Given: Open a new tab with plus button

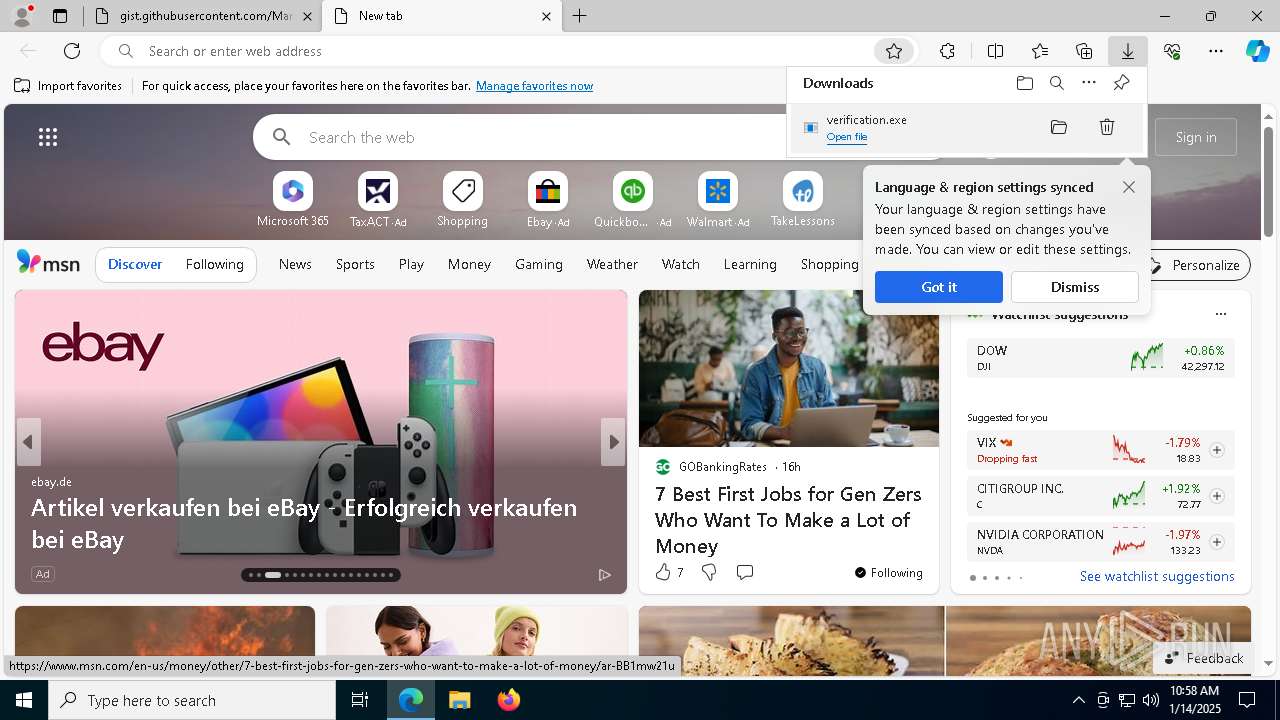Looking at the screenshot, I should point(580,16).
